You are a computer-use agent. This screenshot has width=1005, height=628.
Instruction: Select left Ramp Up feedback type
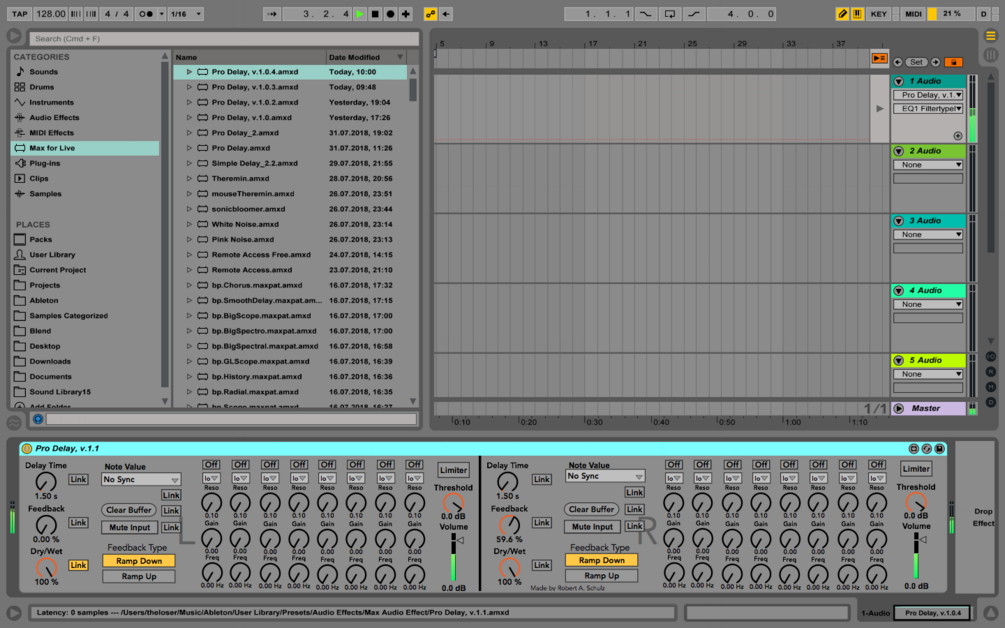[138, 576]
